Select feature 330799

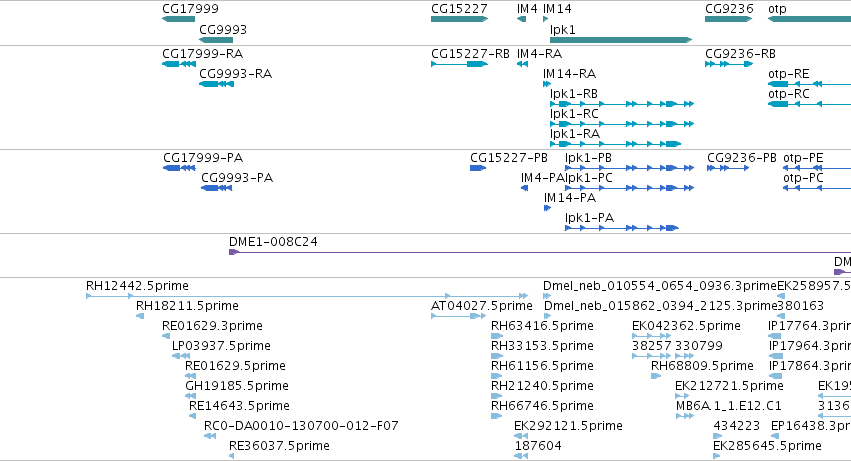pyautogui.click(x=699, y=346)
